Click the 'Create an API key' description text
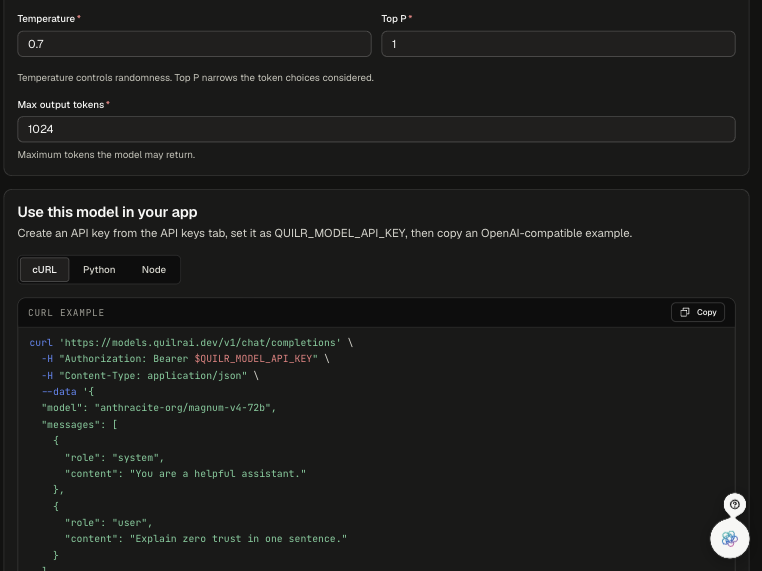Screen dimensions: 762x571 coord(325,233)
